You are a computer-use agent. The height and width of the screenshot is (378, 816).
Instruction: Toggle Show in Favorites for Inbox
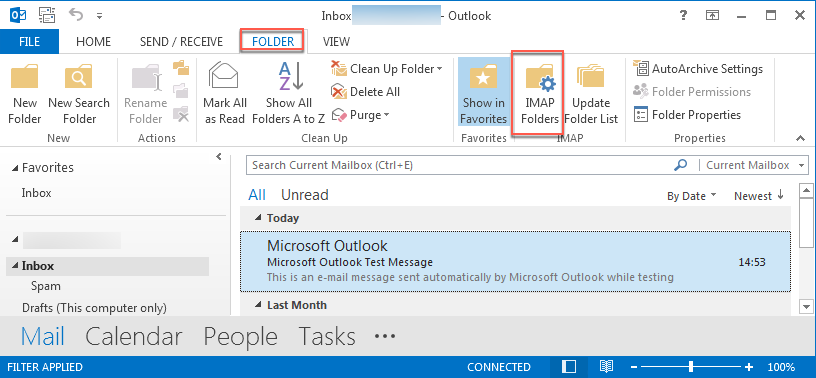(x=483, y=94)
